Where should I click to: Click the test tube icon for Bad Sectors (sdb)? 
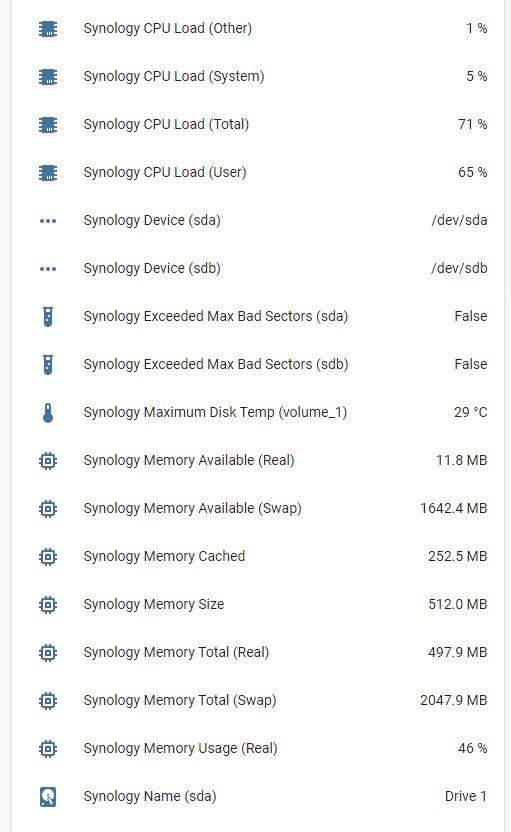click(48, 365)
